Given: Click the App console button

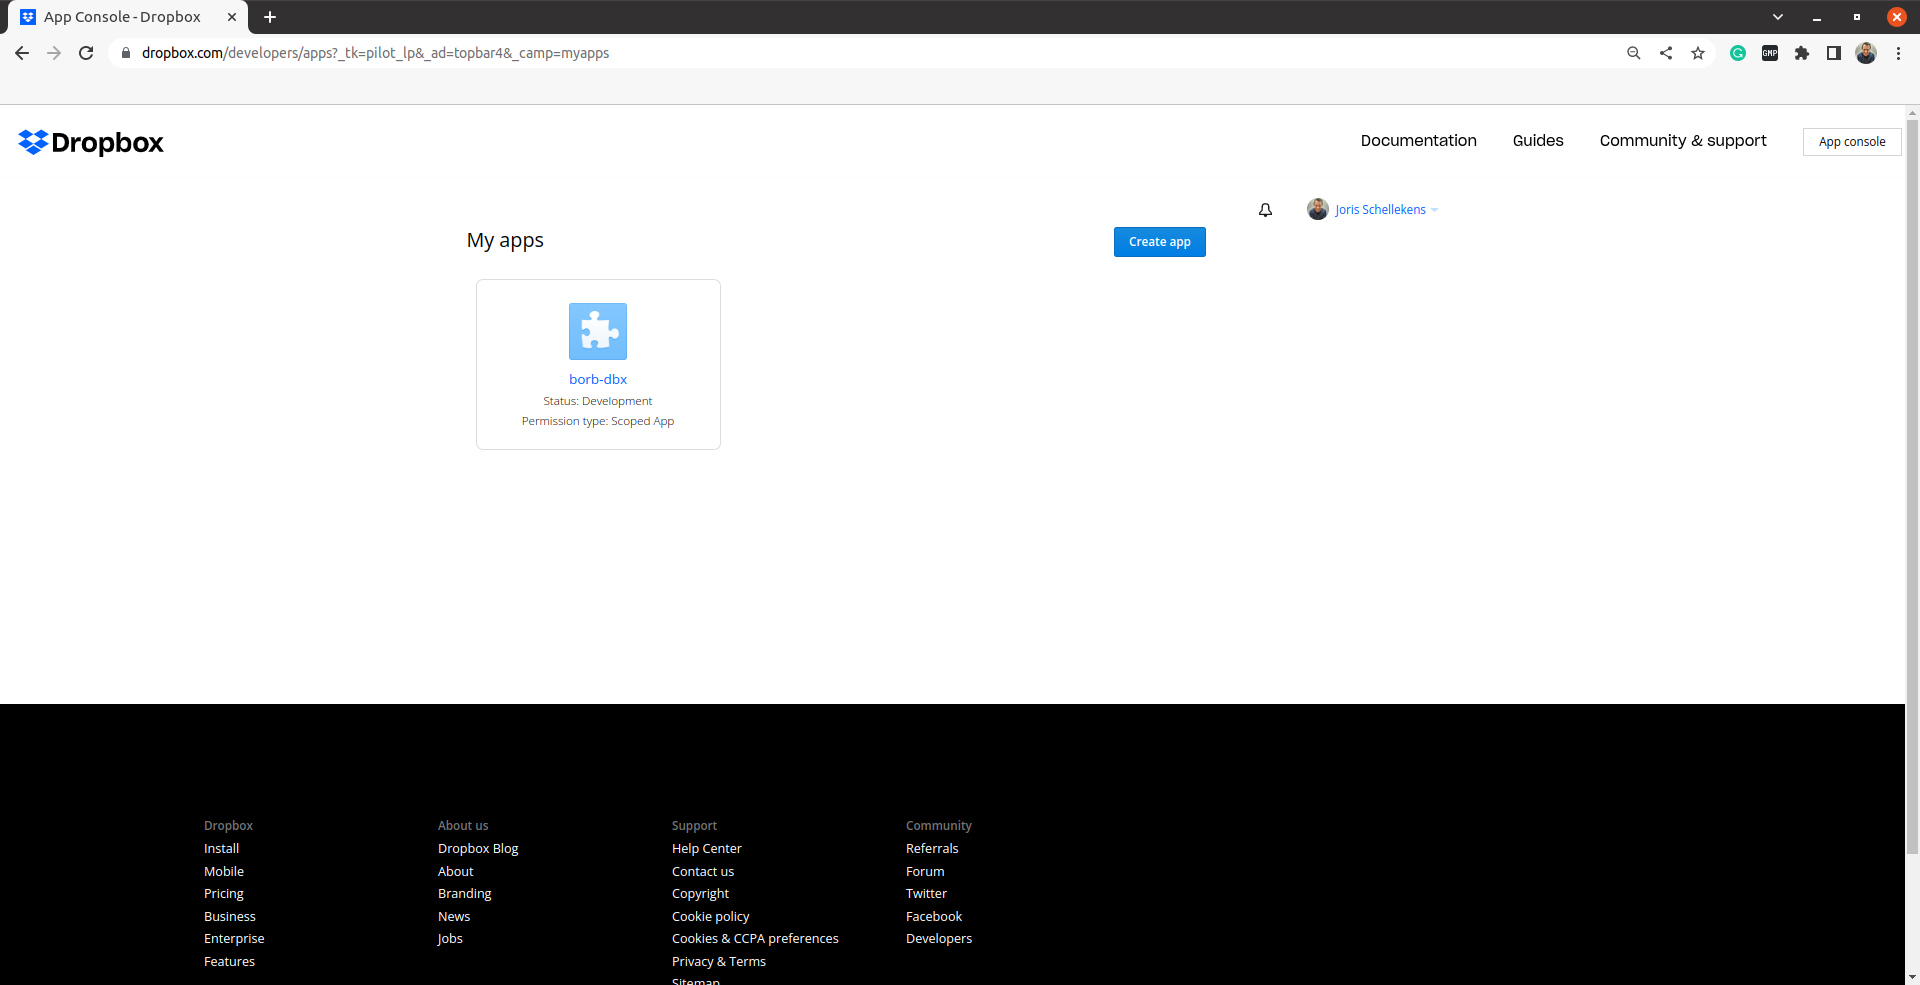Looking at the screenshot, I should click(x=1852, y=142).
